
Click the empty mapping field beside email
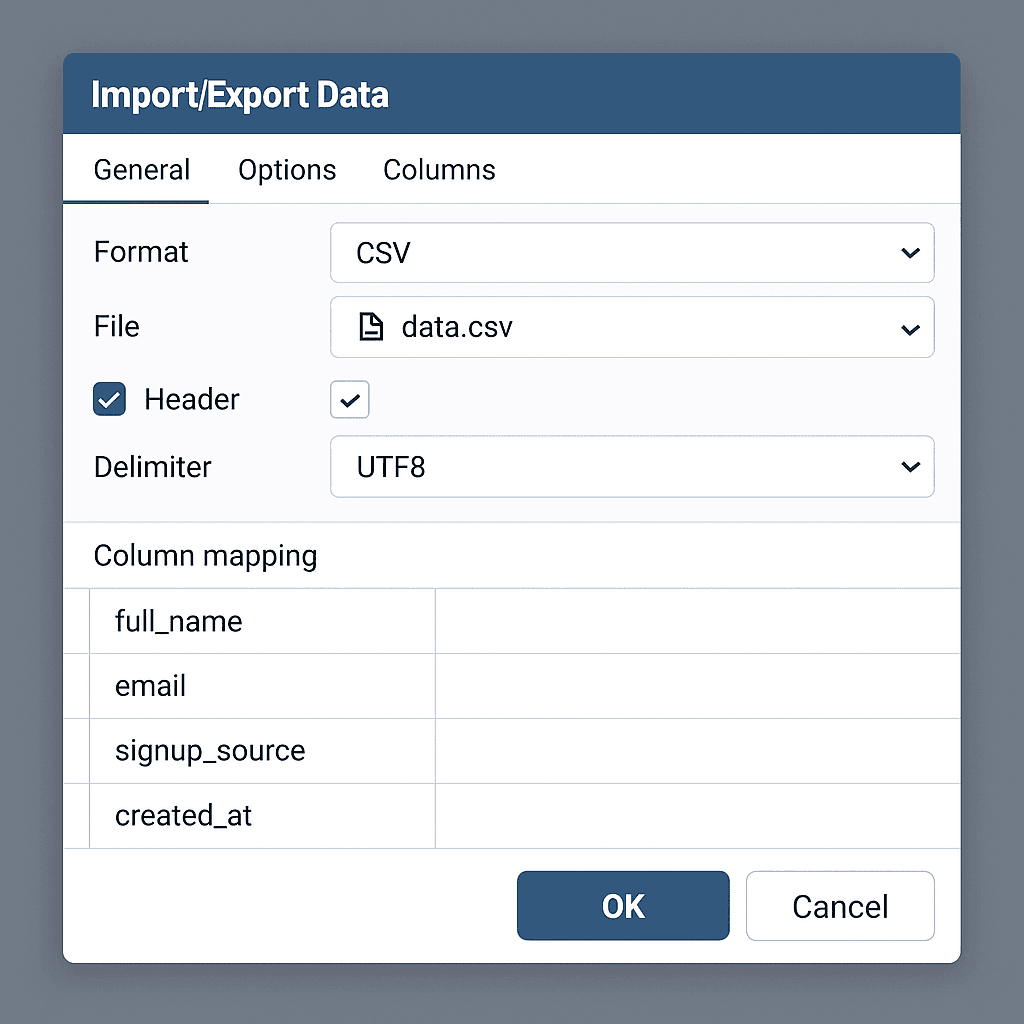pos(697,686)
